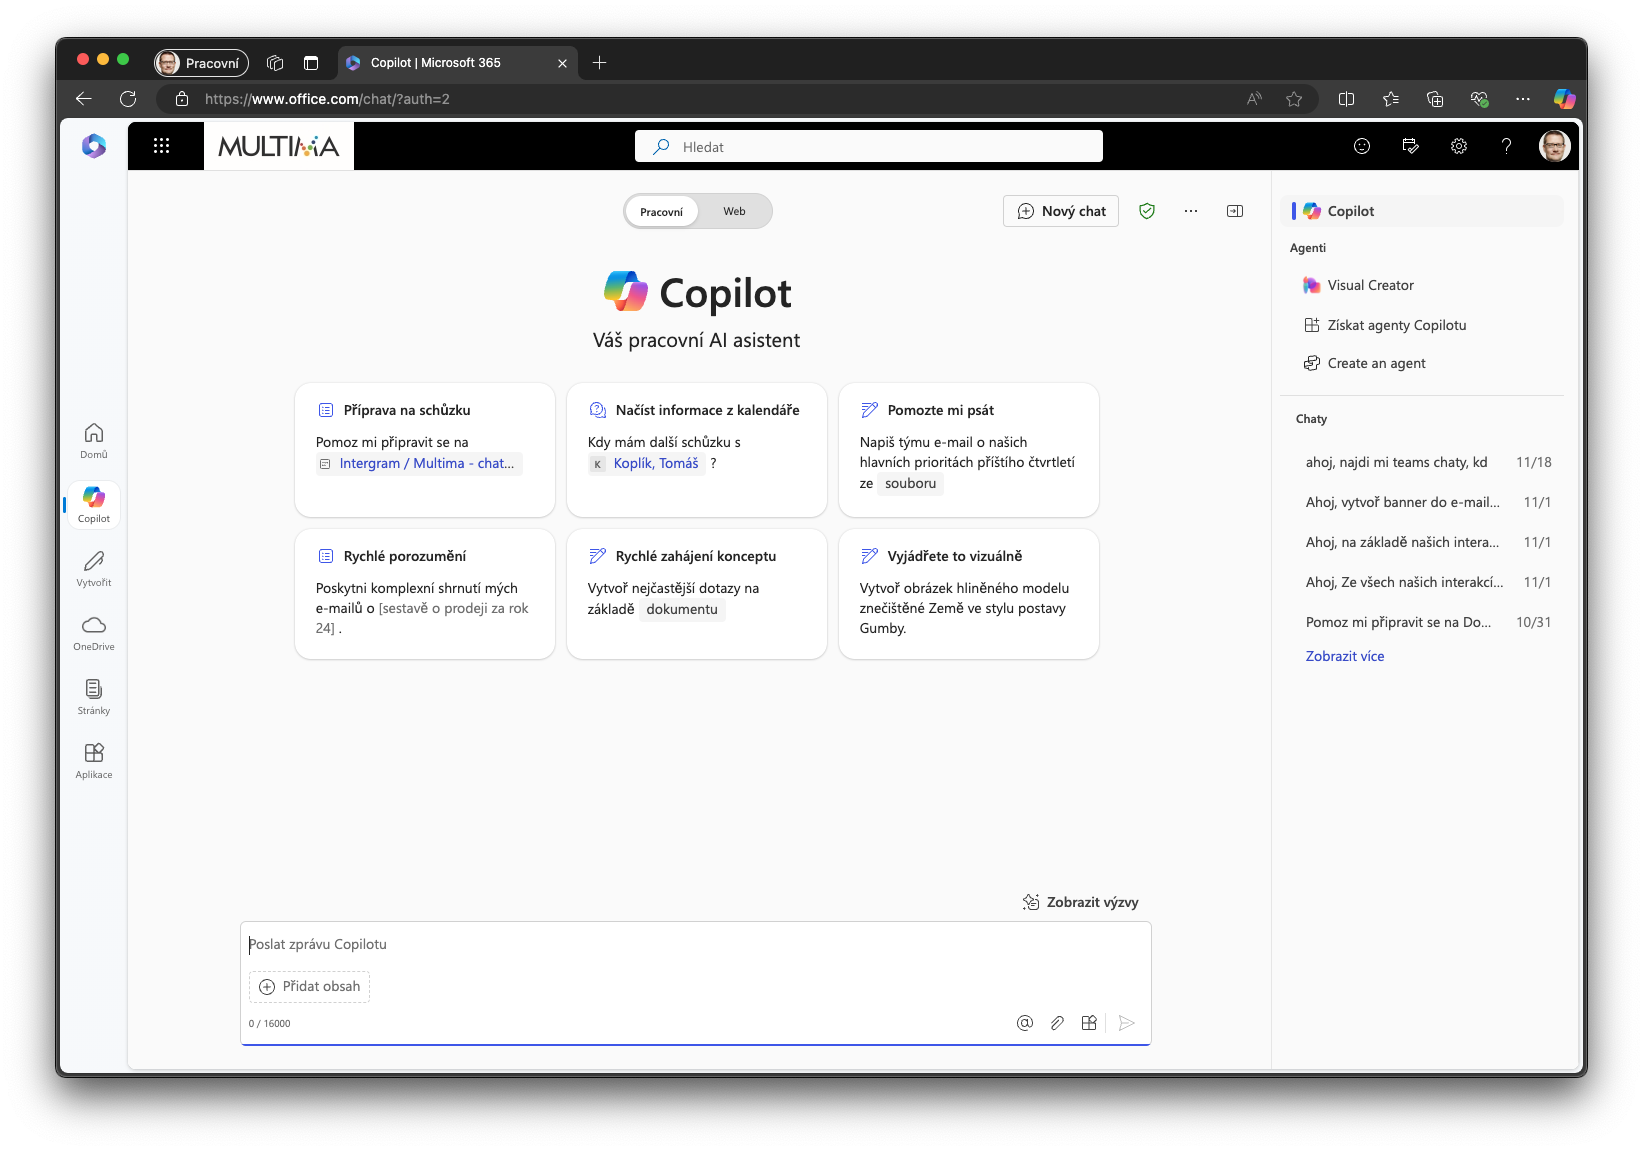Open the Microsoft 365 app launcher grid

161,146
